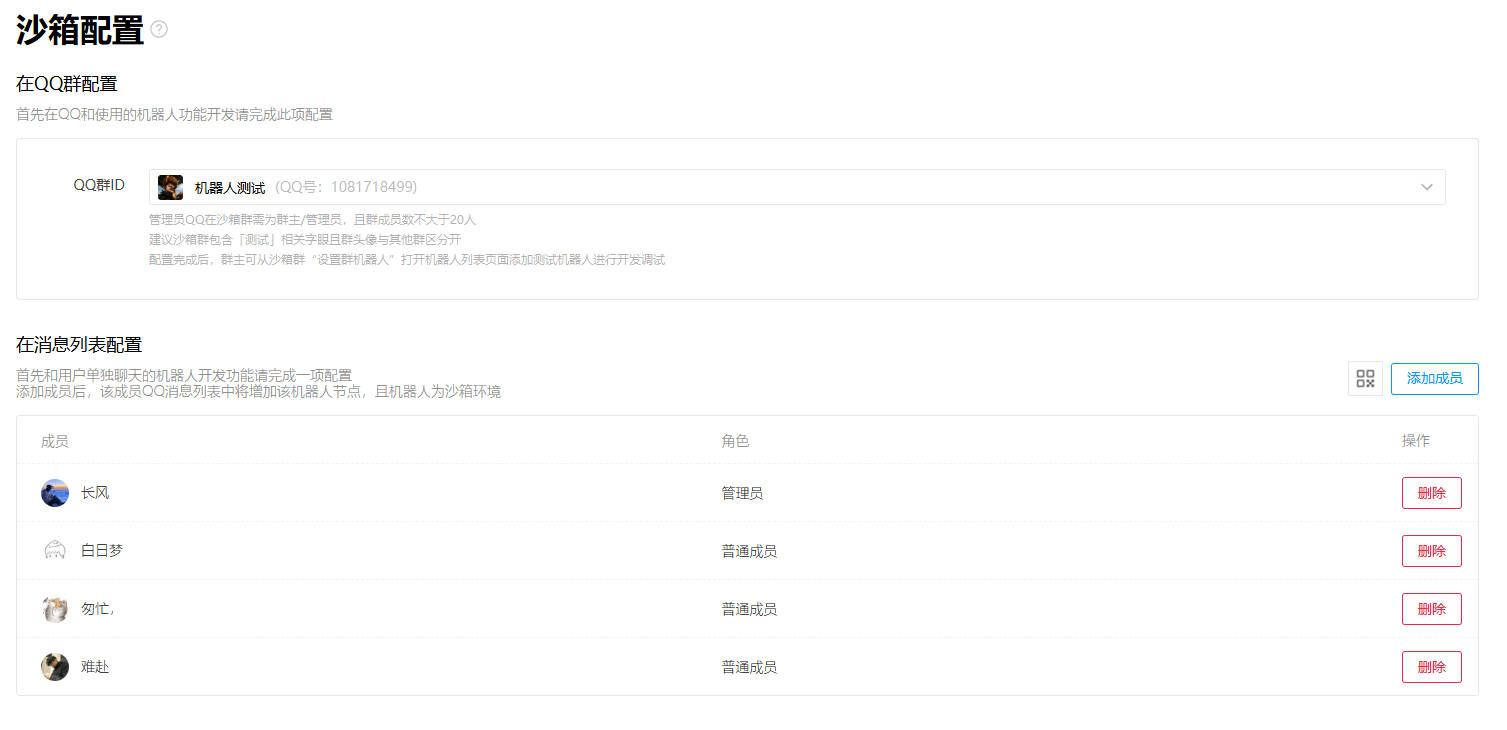Screen dimensions: 1507x730
Task: Click the QQ号：1081718499 text
Action: click(346, 187)
